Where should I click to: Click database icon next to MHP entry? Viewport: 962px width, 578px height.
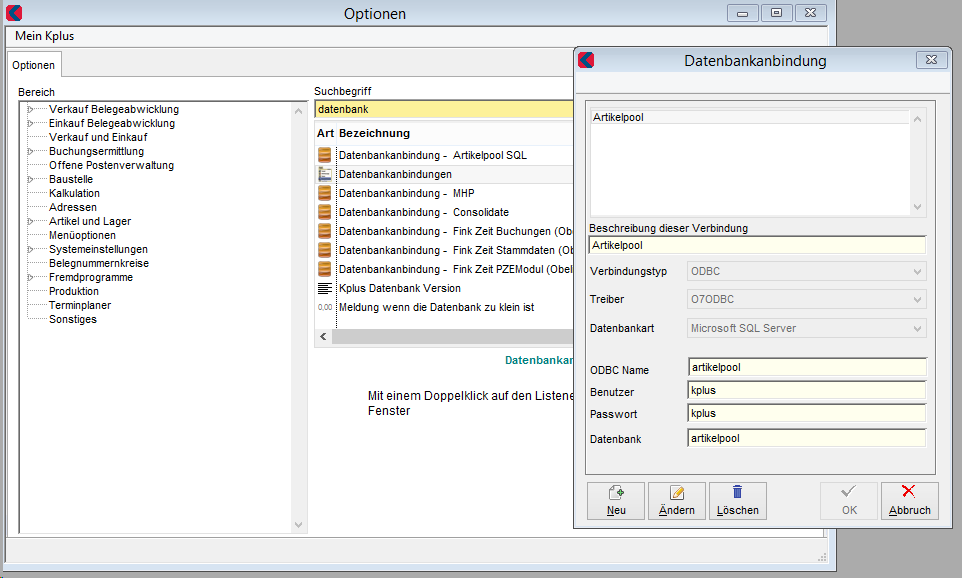click(324, 193)
